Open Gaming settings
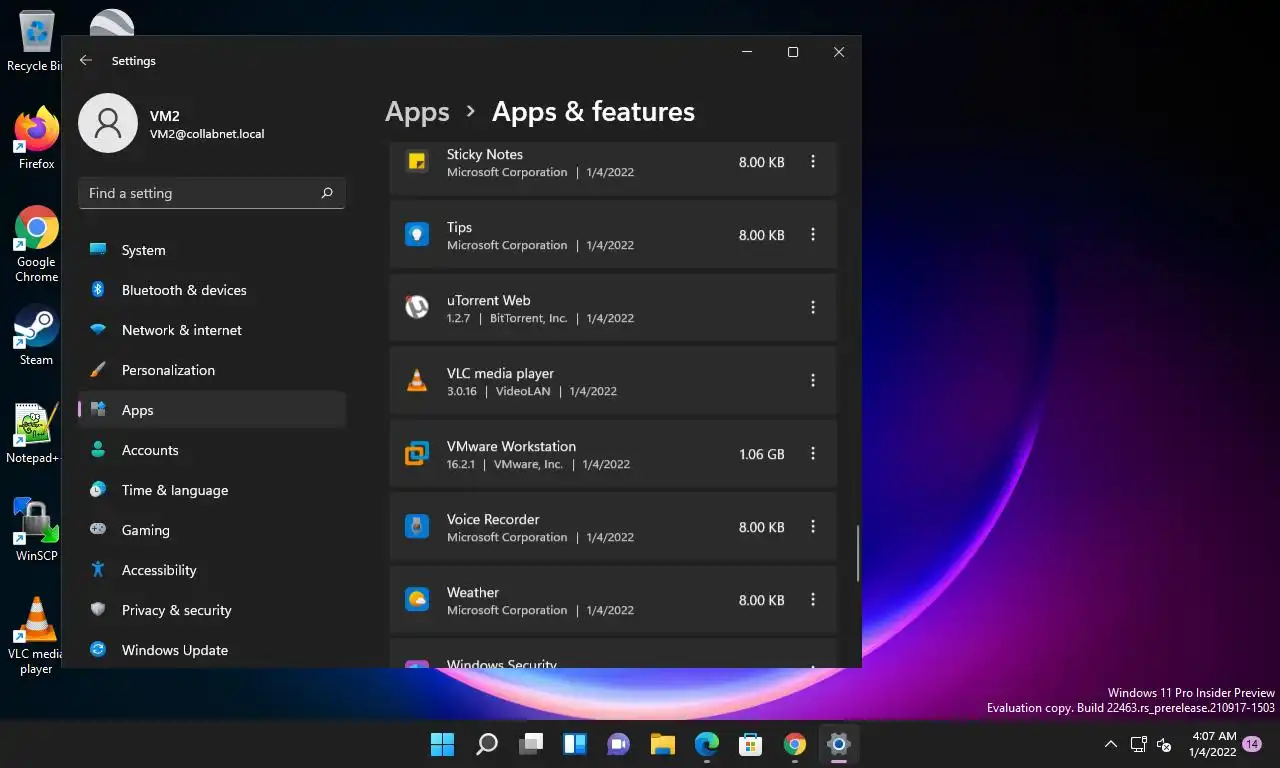The width and height of the screenshot is (1280, 768). (x=212, y=530)
